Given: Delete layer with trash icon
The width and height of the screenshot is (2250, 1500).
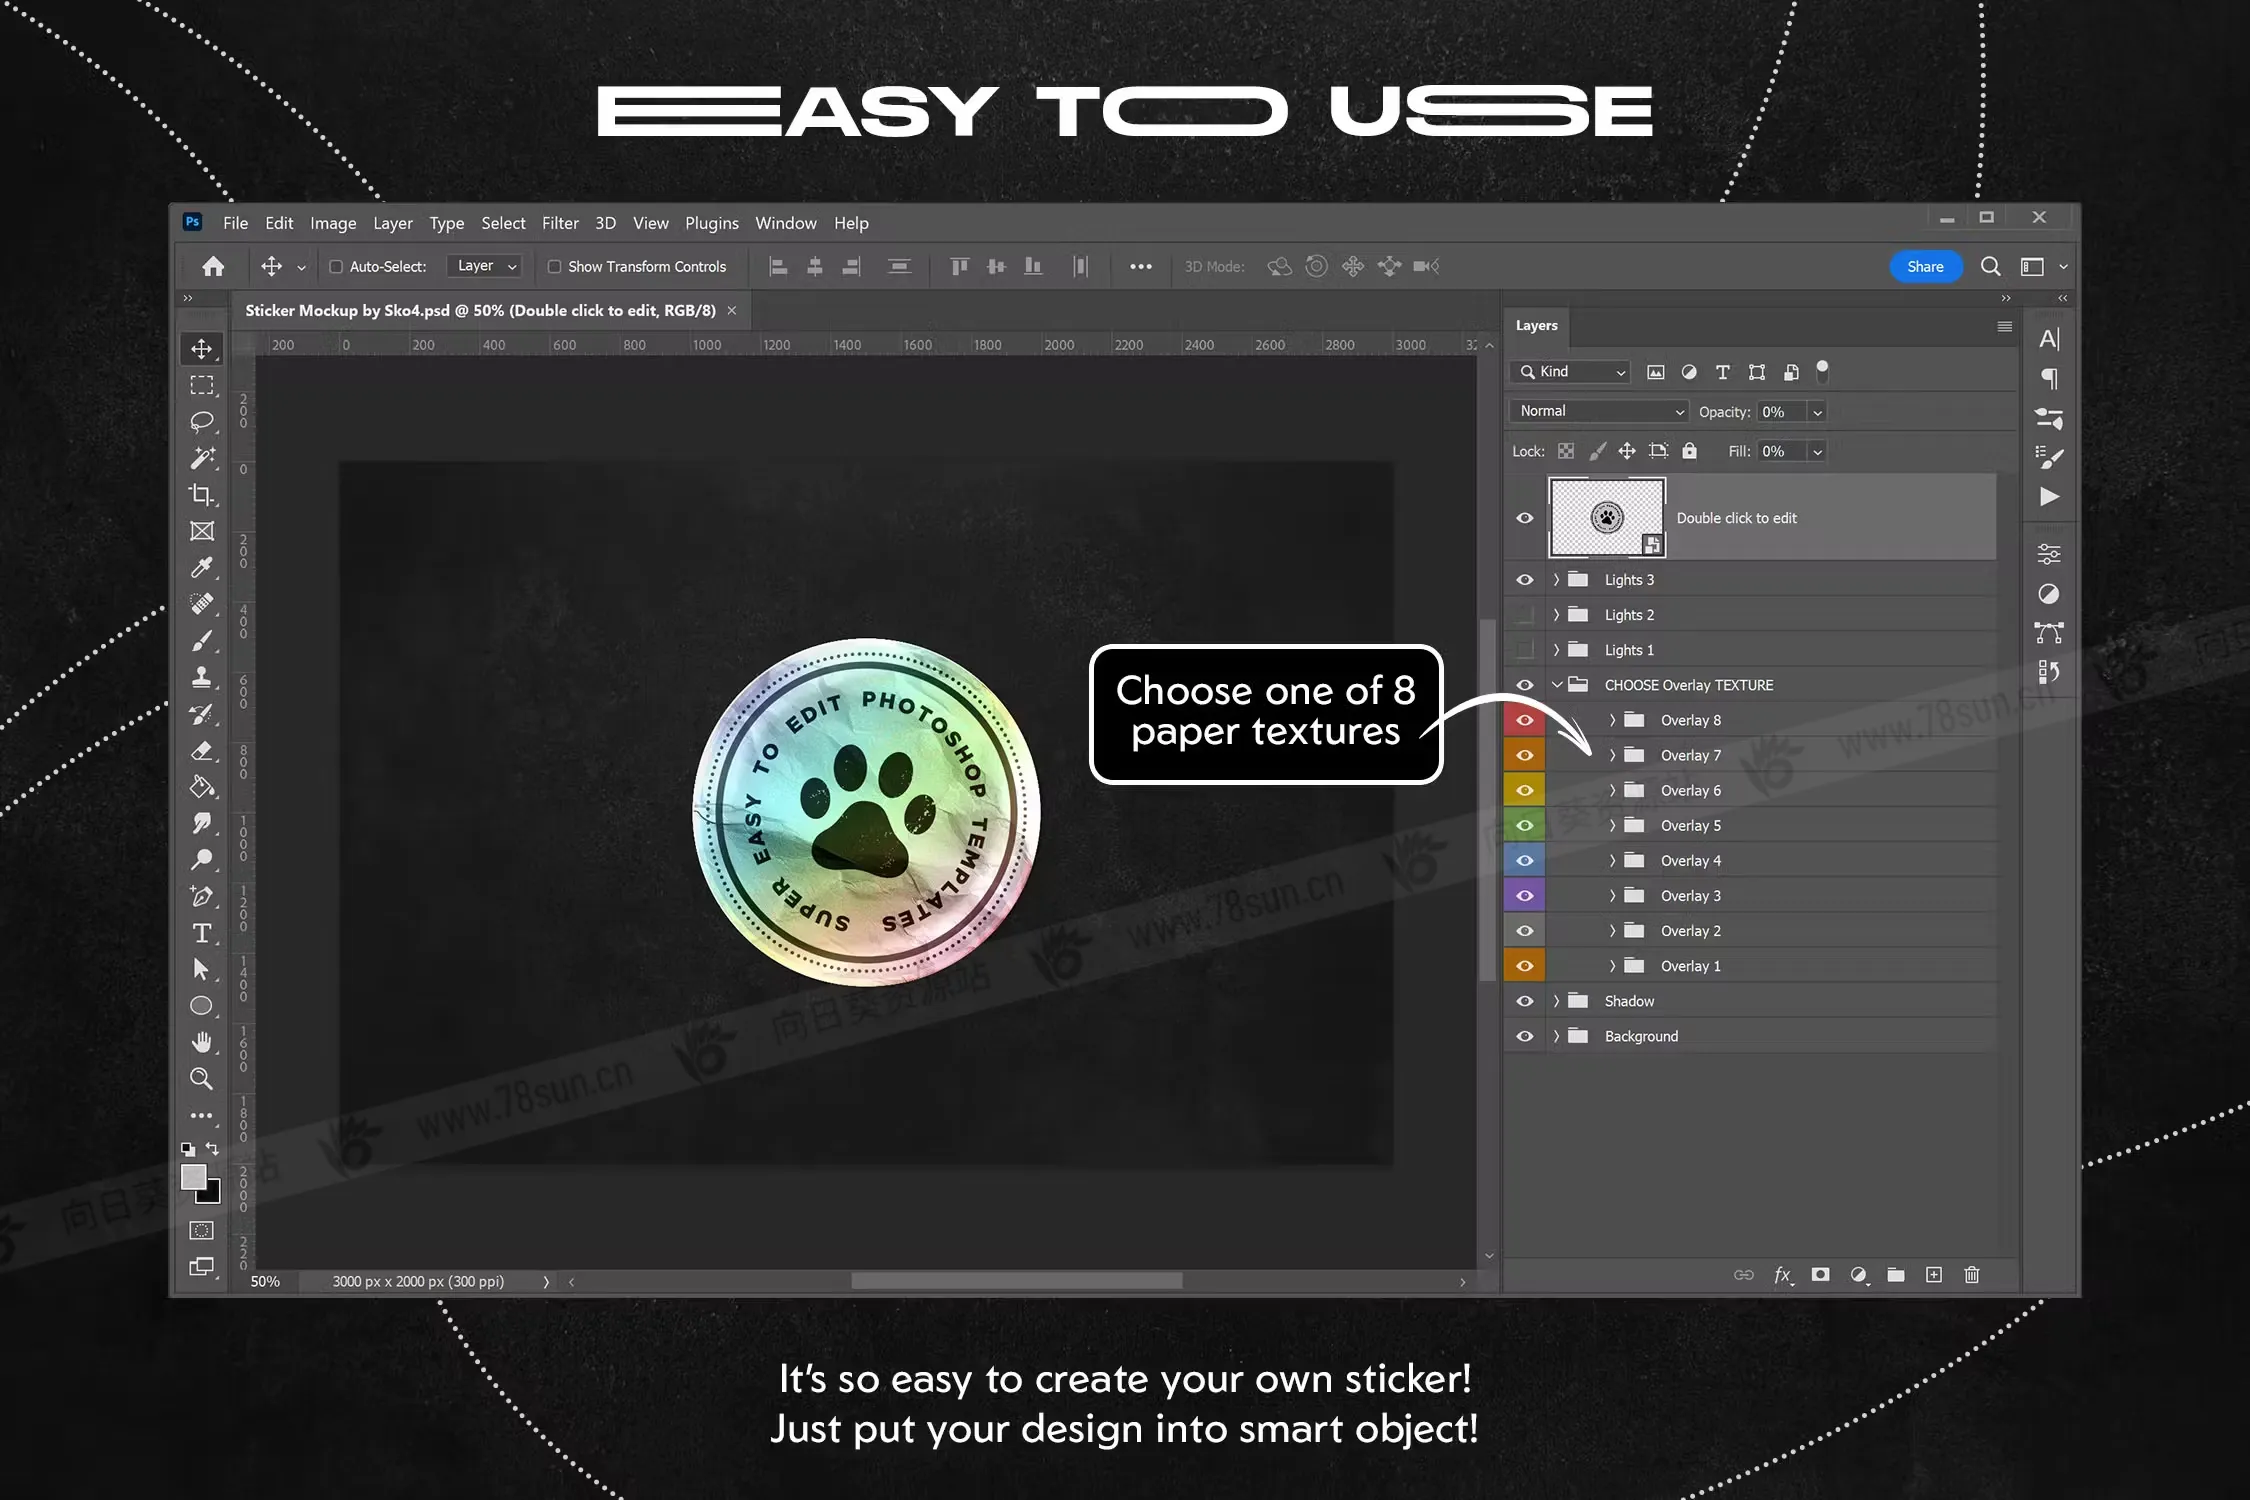Looking at the screenshot, I should [1971, 1275].
